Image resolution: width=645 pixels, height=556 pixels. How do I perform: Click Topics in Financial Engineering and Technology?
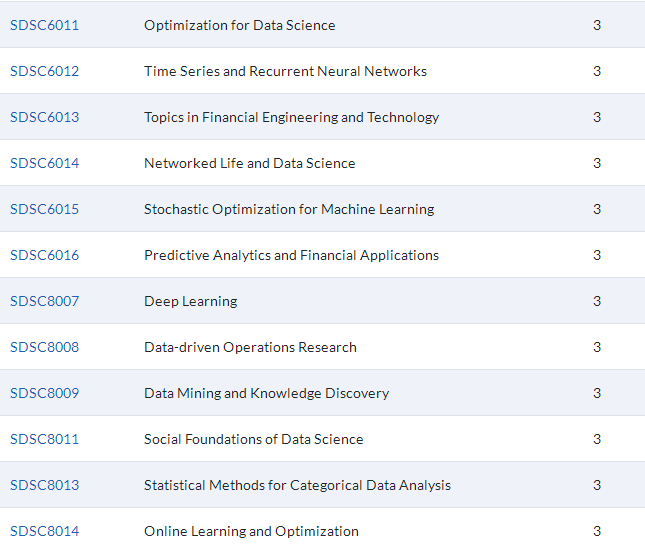coord(292,118)
